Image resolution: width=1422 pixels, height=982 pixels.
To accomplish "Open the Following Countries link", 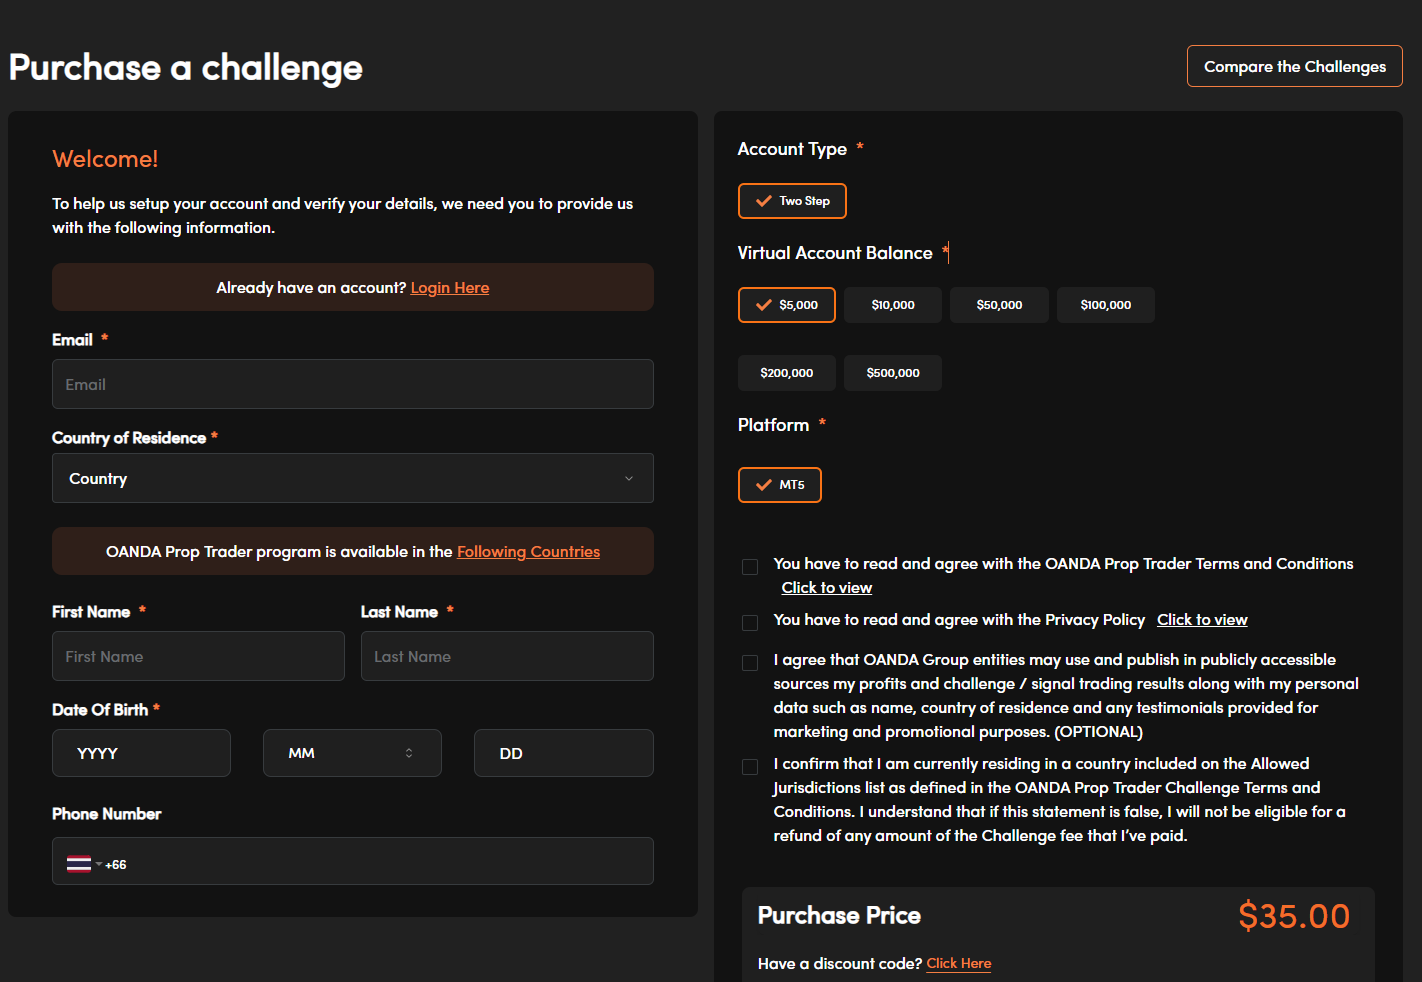I will coord(528,552).
